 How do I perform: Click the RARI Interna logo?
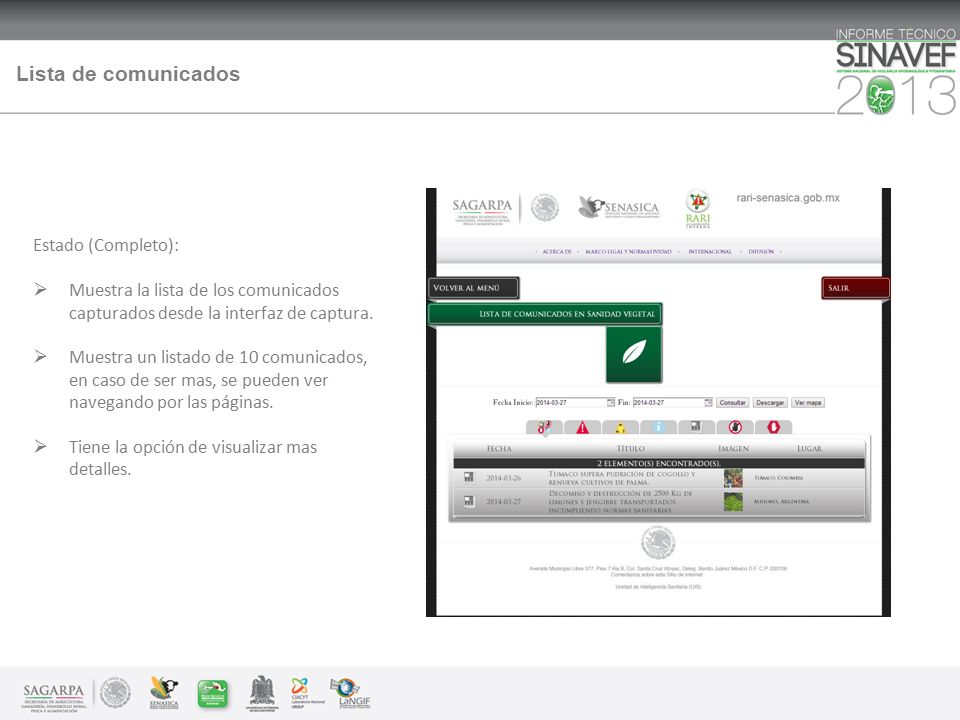tap(697, 209)
